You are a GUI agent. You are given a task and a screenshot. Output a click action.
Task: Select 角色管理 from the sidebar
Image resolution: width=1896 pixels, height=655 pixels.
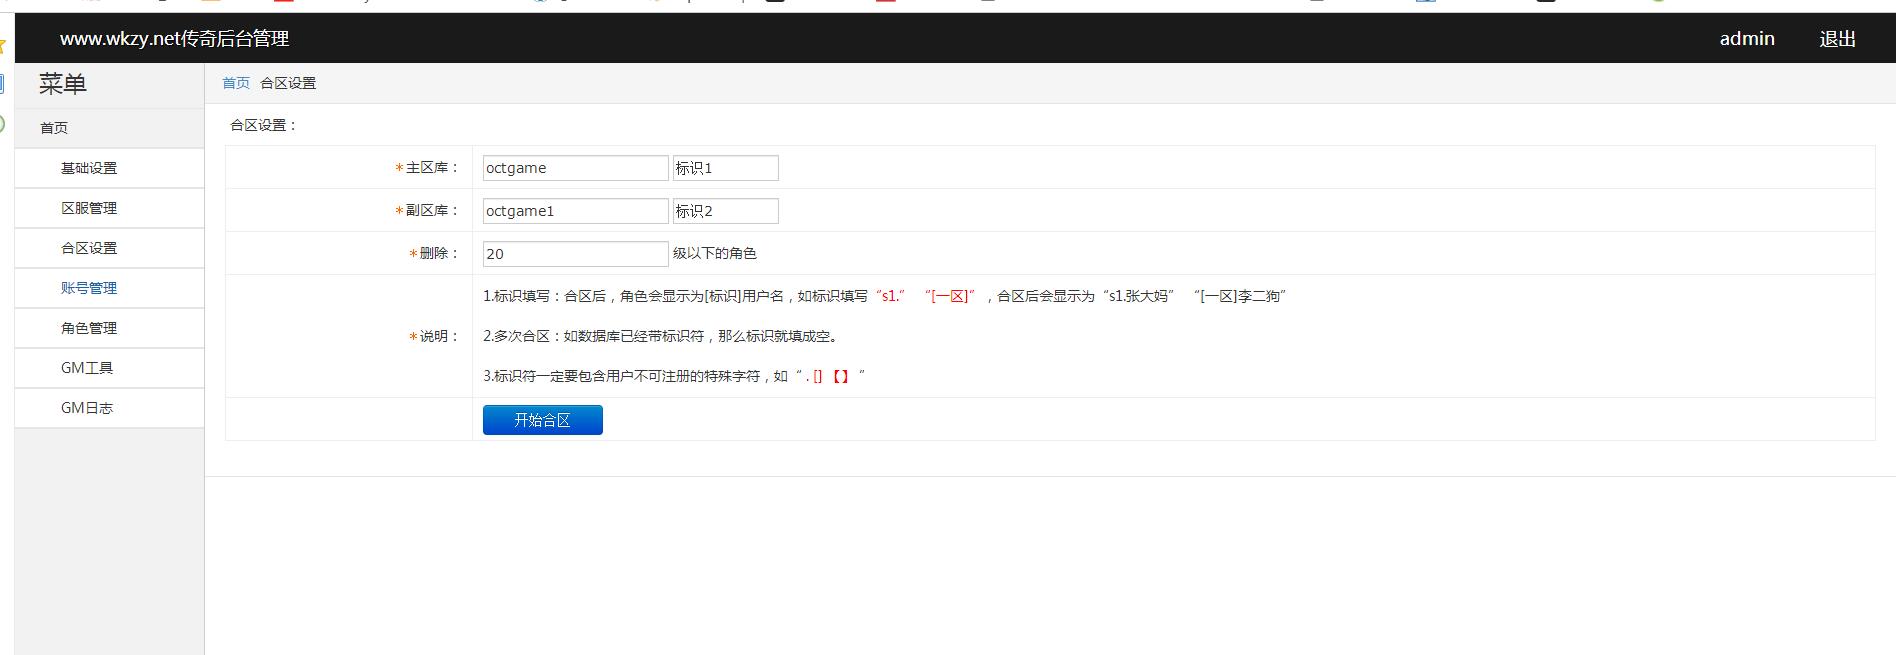click(x=89, y=328)
